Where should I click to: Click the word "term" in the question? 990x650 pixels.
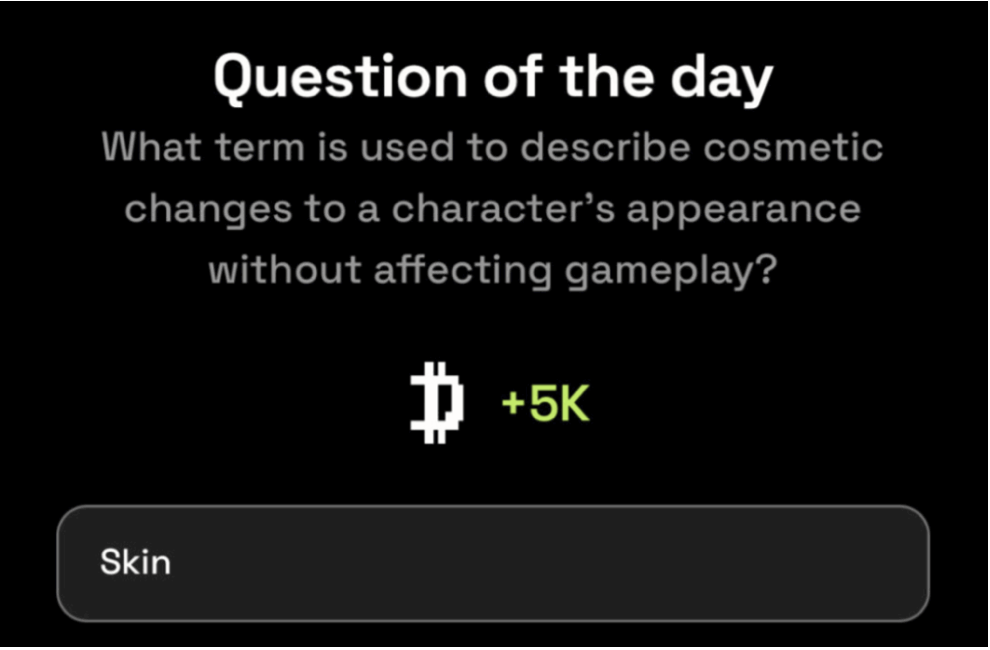(250, 149)
